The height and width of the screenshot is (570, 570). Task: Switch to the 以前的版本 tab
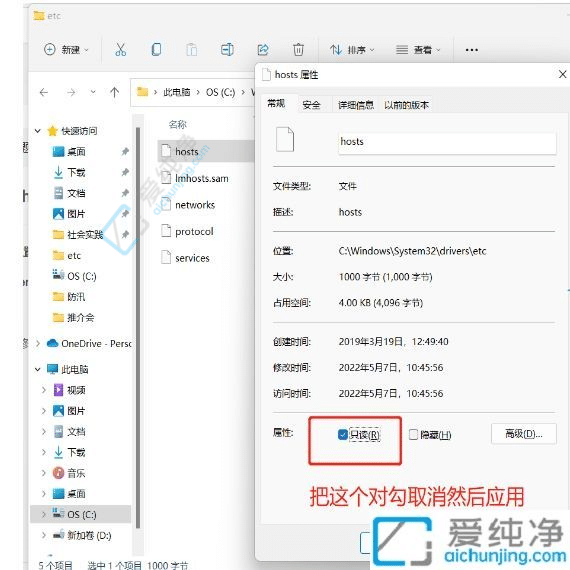point(406,105)
